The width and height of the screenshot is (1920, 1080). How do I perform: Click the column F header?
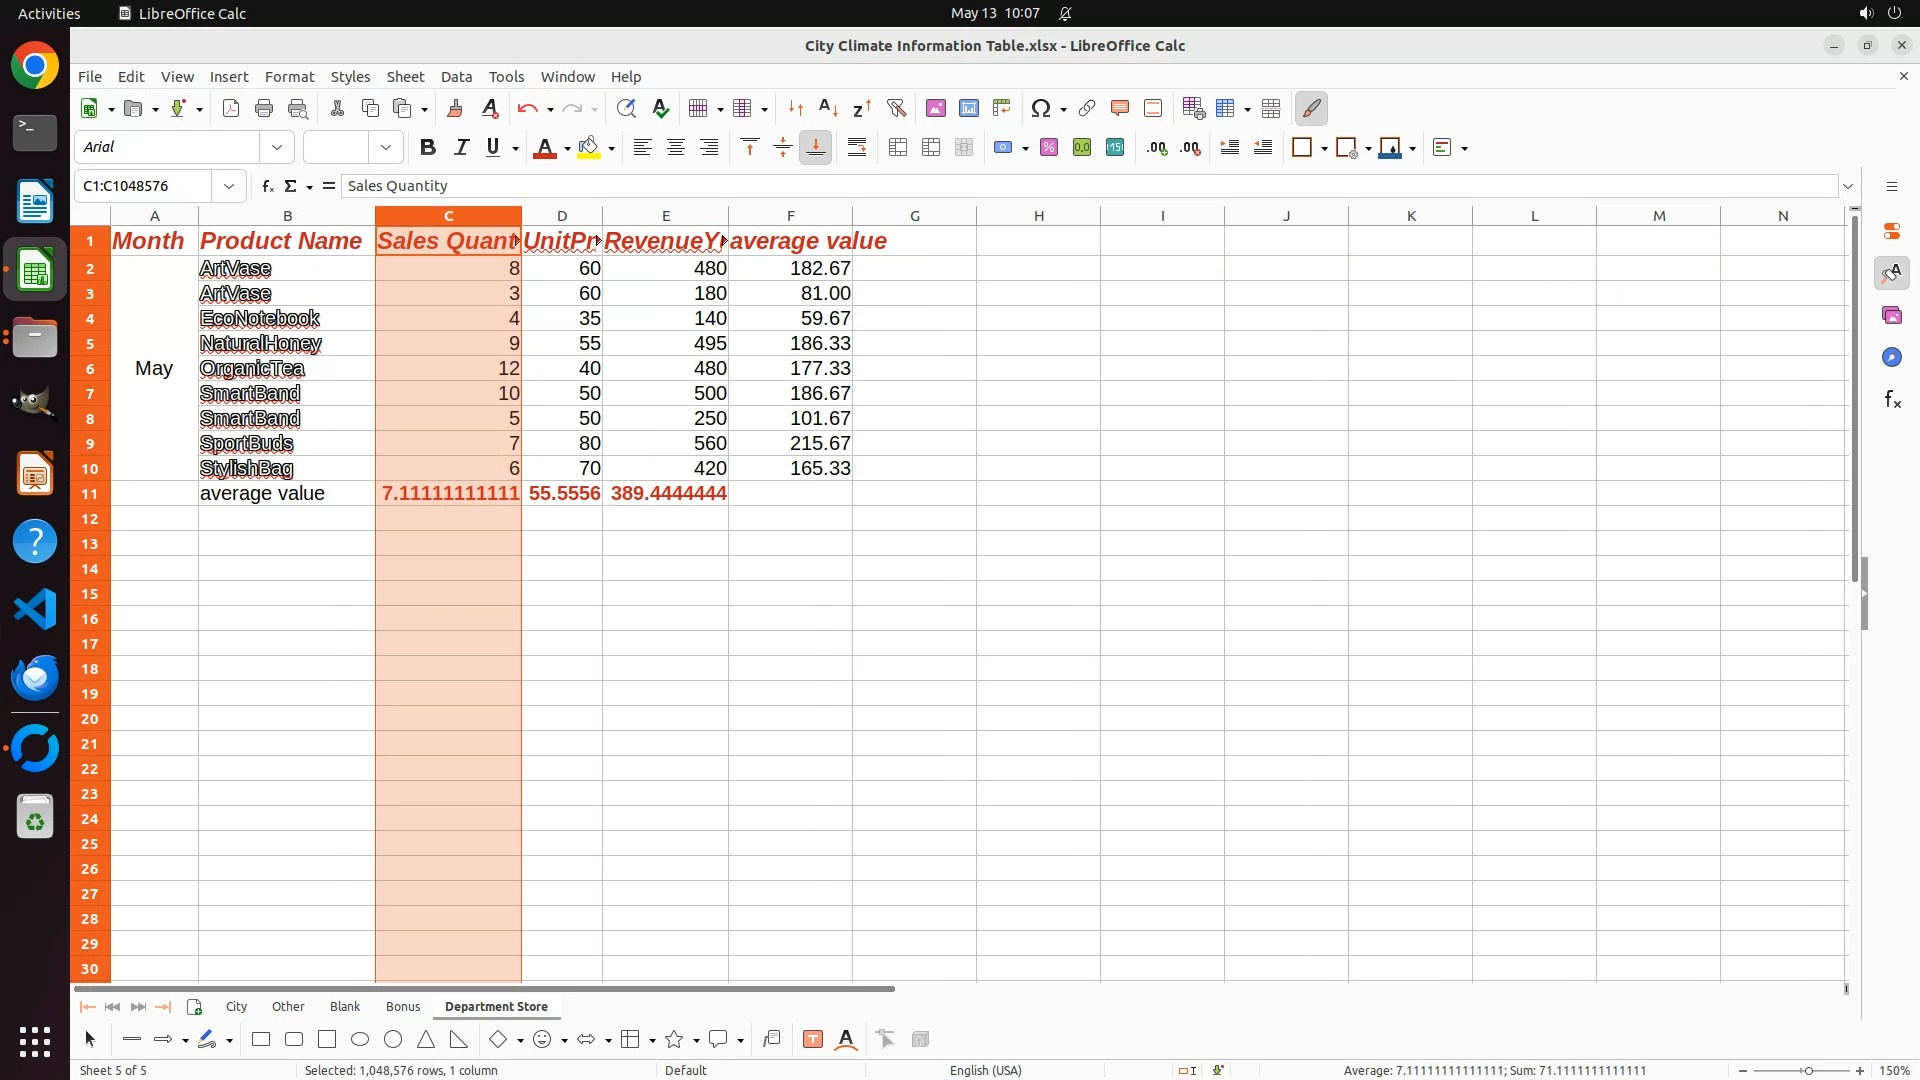(x=790, y=216)
